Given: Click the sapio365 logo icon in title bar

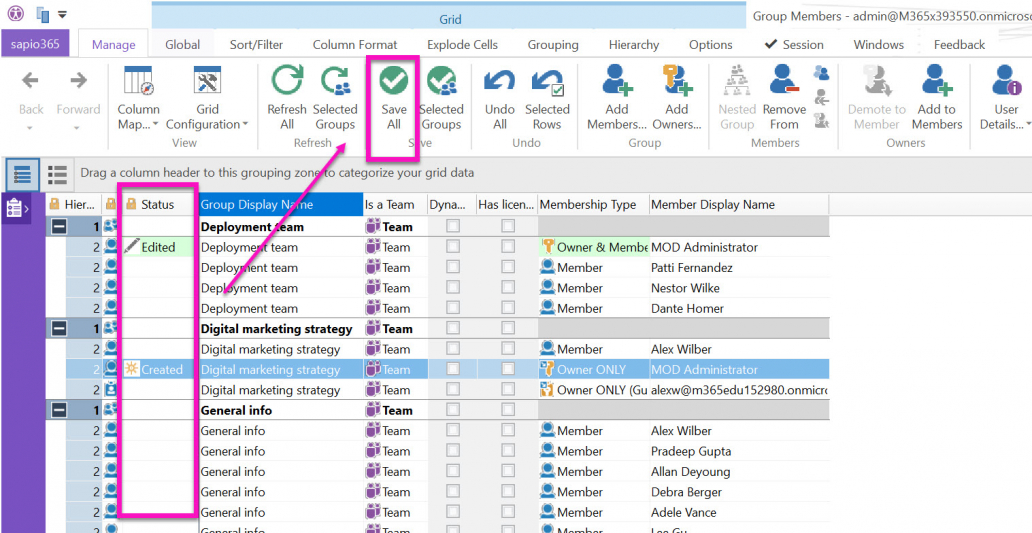Looking at the screenshot, I should click(14, 13).
